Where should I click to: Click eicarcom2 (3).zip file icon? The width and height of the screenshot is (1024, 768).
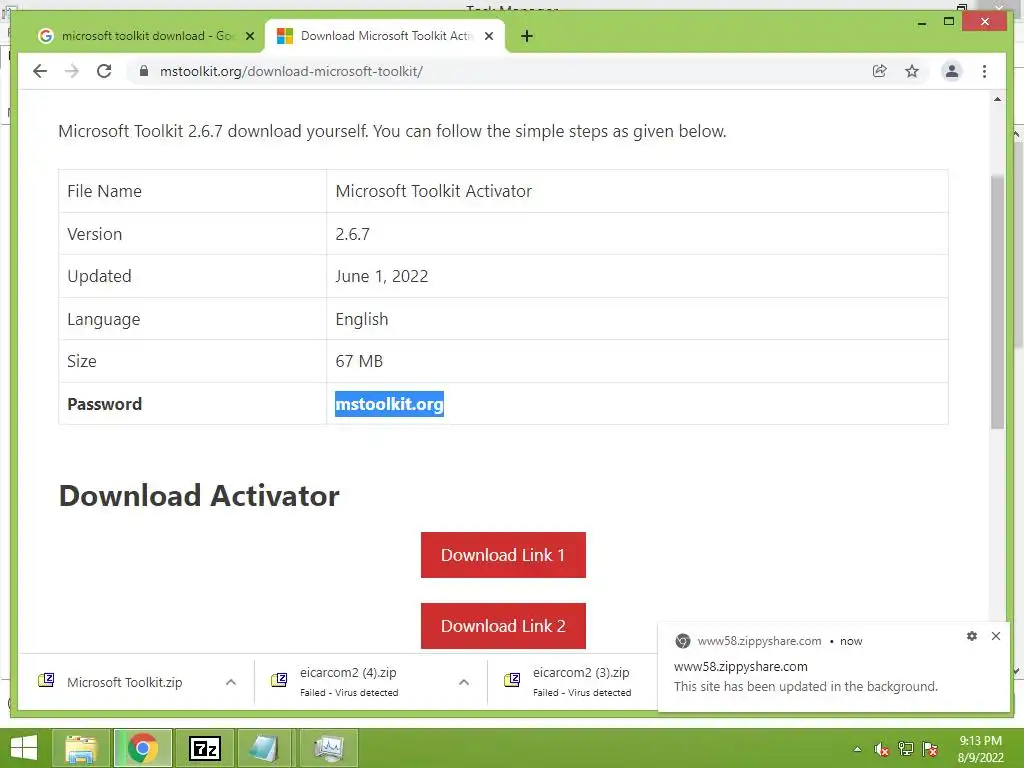512,680
